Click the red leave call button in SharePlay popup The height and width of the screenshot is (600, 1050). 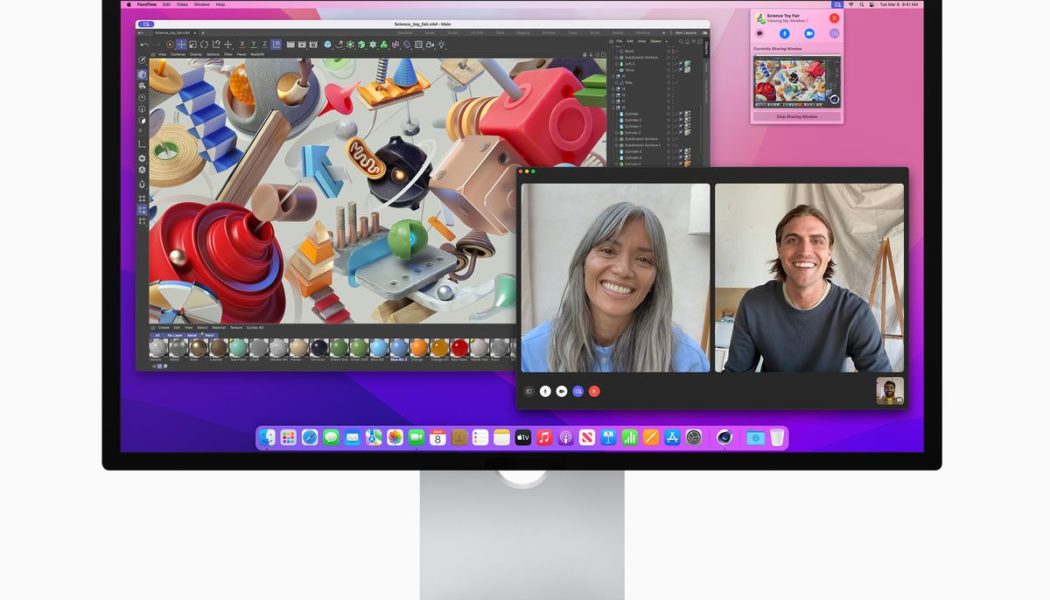pyautogui.click(x=835, y=18)
